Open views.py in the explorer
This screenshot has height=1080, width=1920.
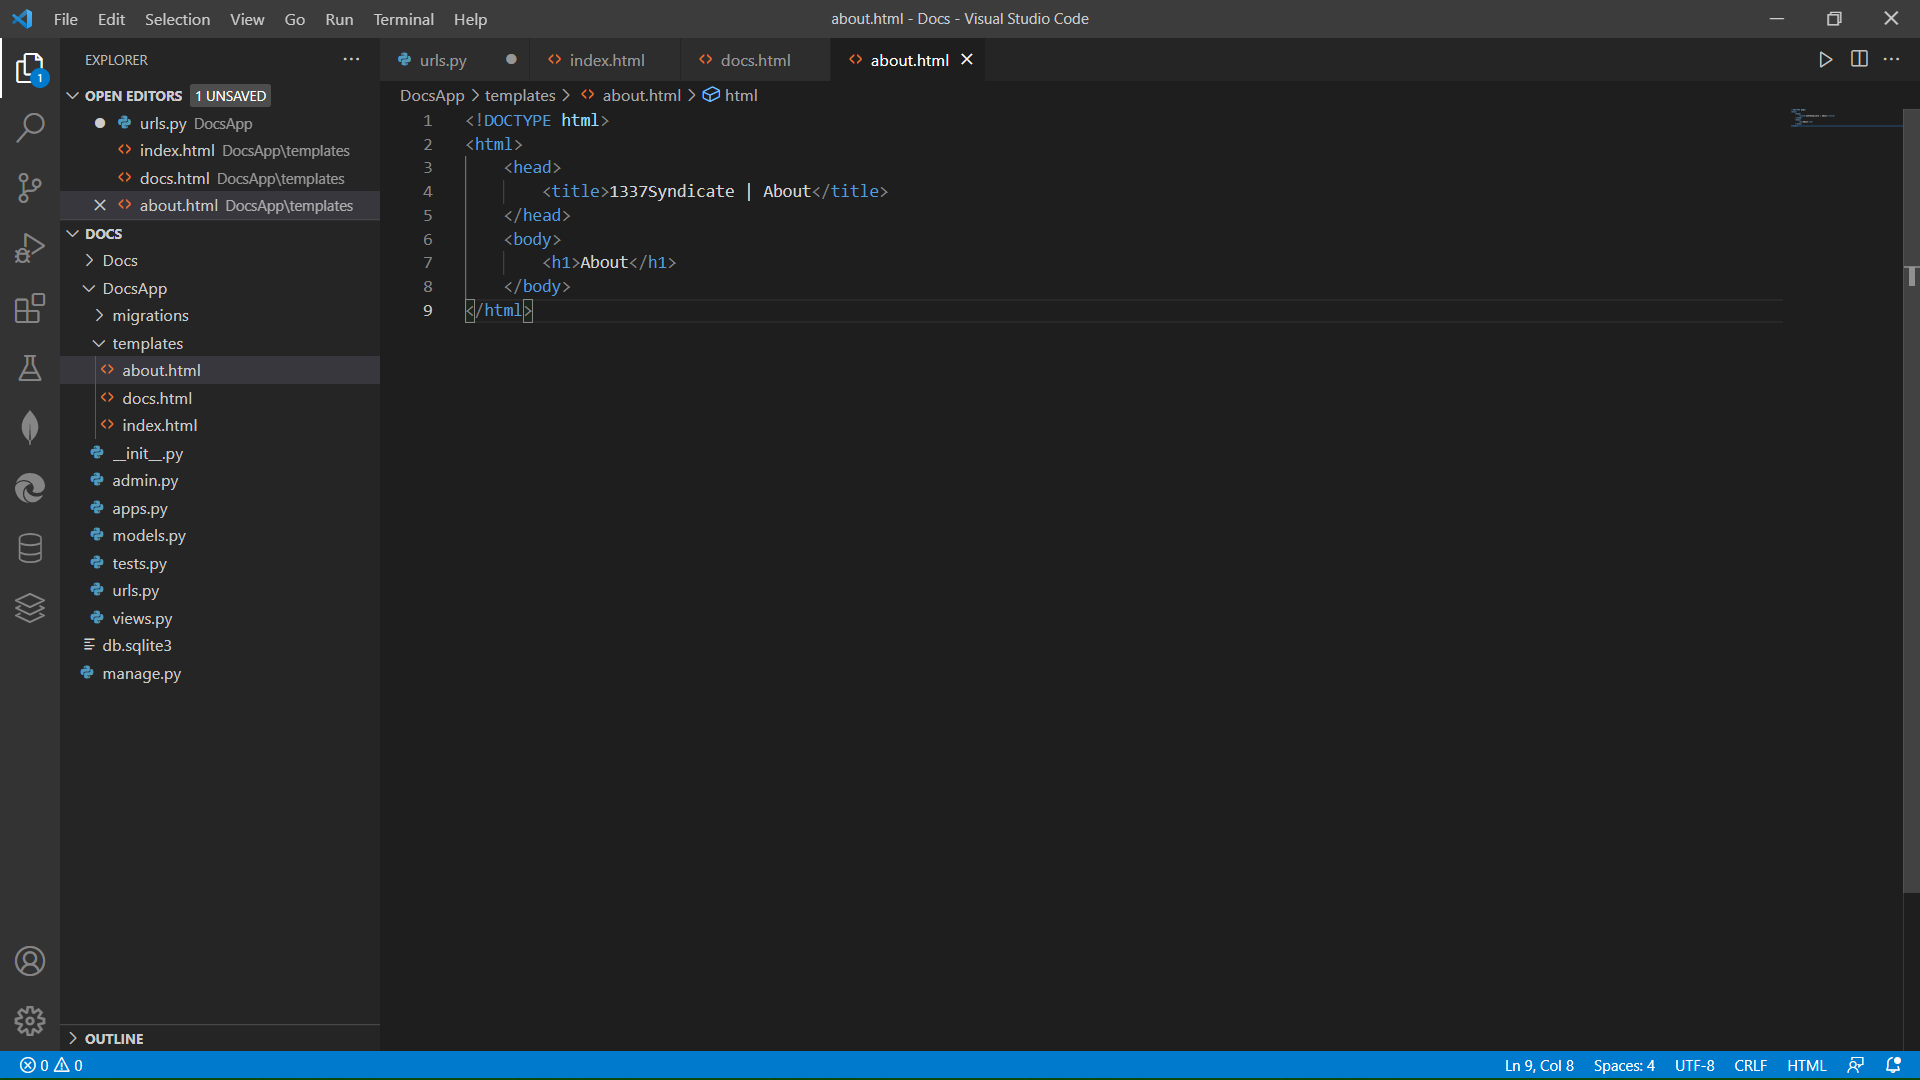(x=142, y=619)
